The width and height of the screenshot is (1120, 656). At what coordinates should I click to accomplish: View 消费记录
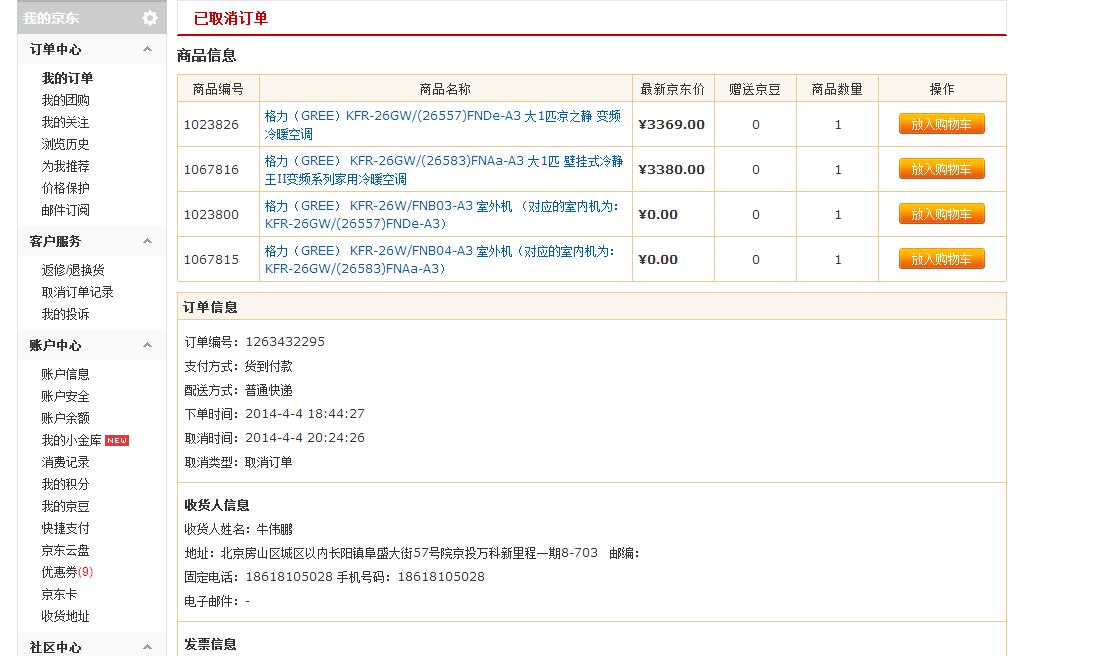coord(66,463)
